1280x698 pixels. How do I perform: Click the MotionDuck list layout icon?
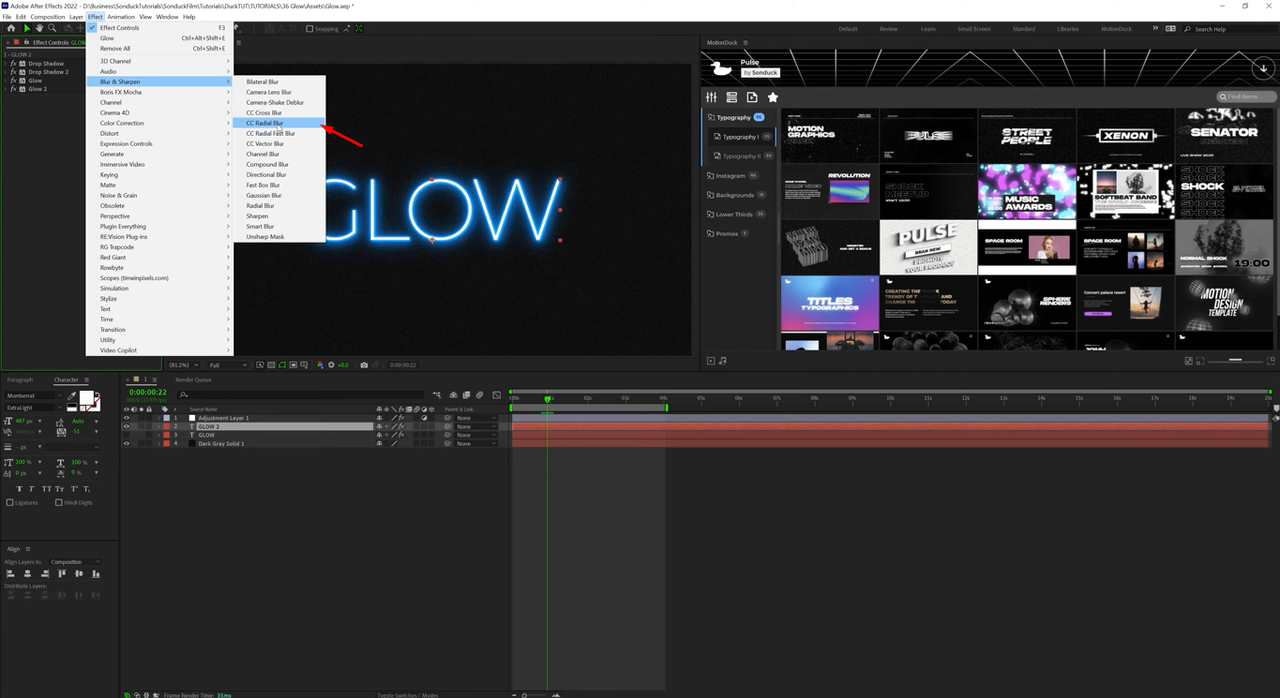tap(732, 97)
